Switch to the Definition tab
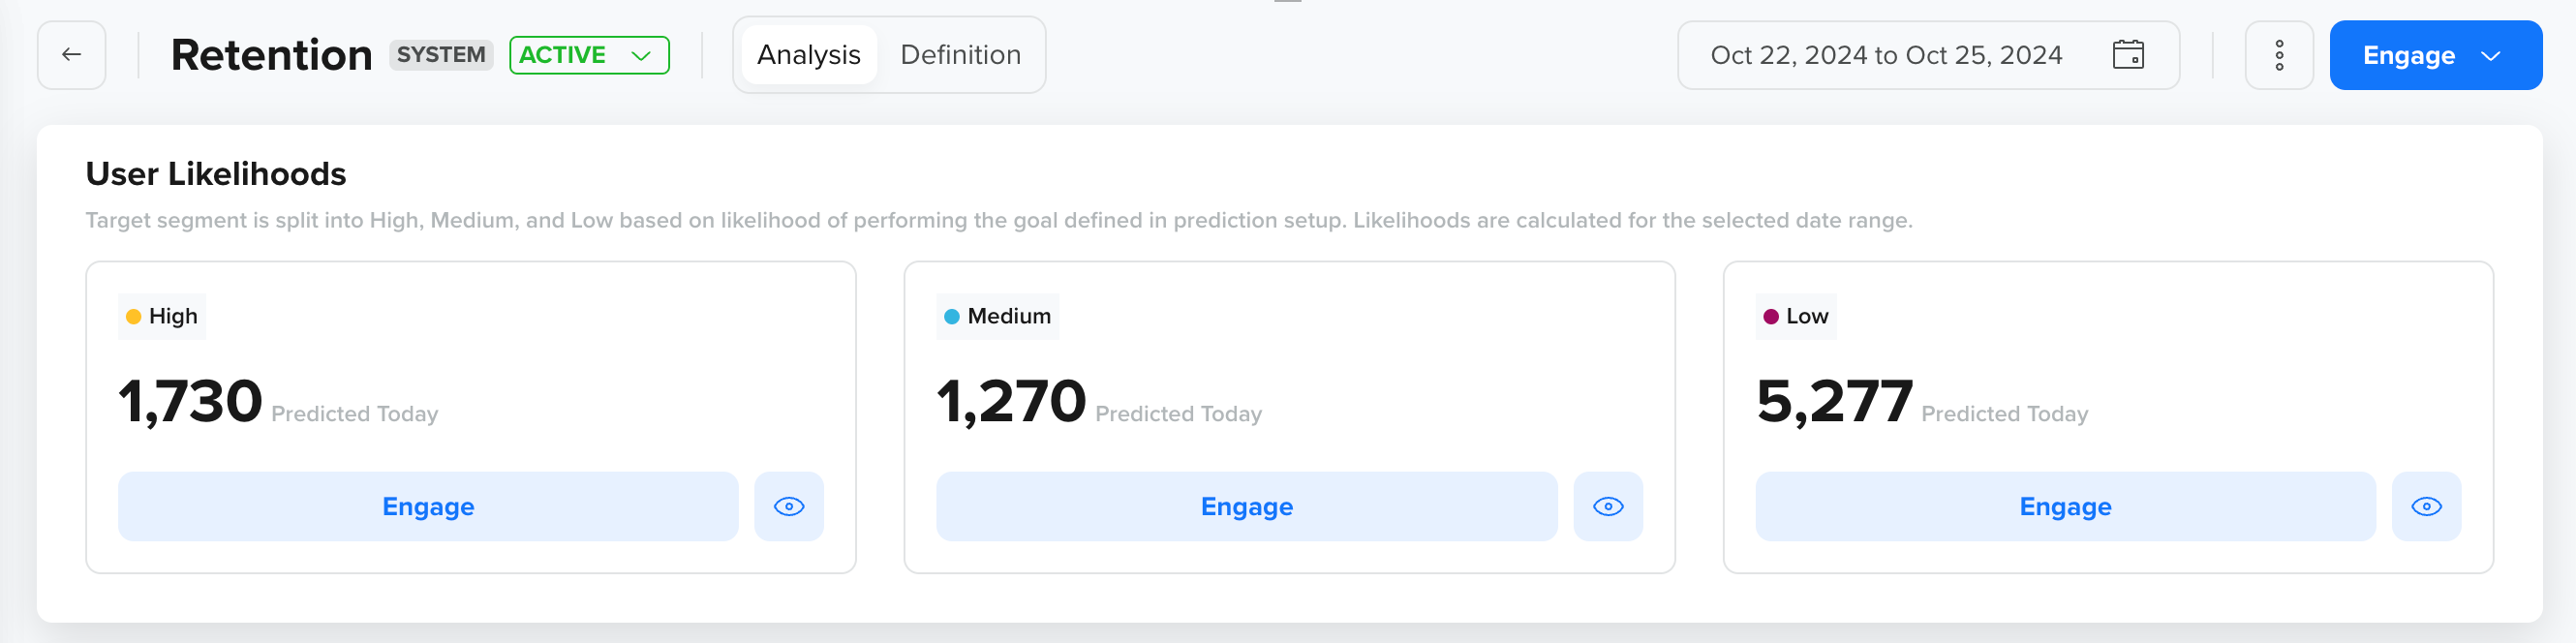 tap(959, 54)
